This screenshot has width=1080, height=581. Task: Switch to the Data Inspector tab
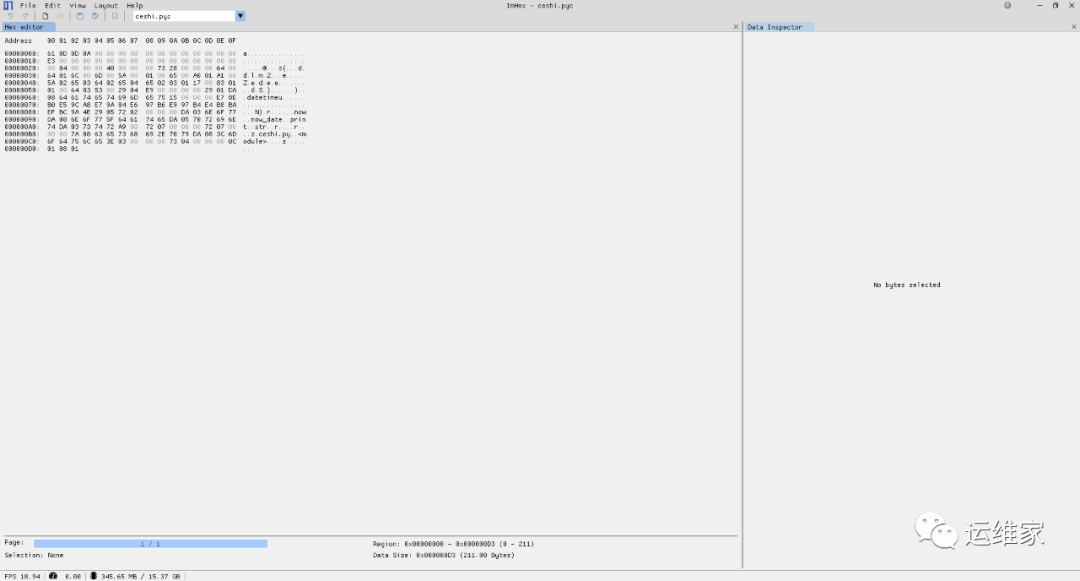[x=779, y=27]
